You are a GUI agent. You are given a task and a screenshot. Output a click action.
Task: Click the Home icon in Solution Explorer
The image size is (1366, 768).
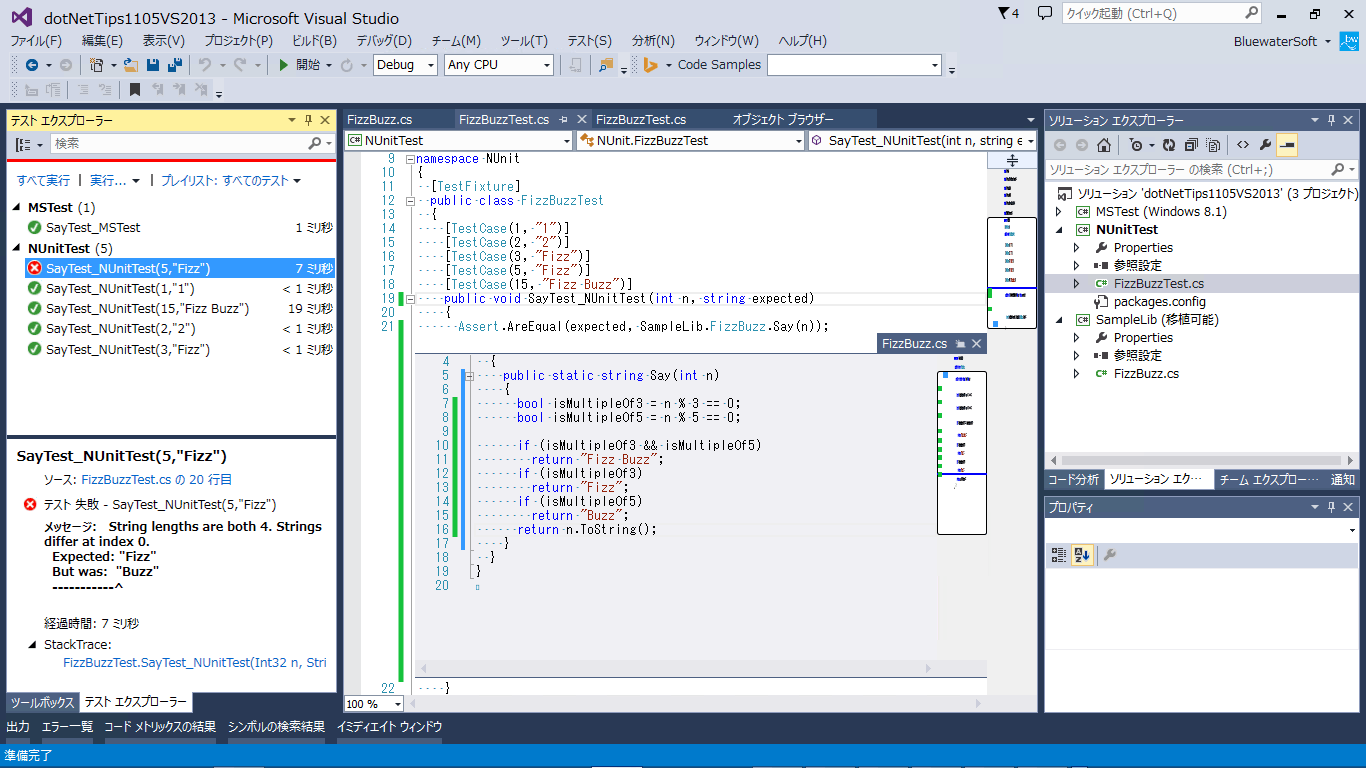coord(1103,145)
